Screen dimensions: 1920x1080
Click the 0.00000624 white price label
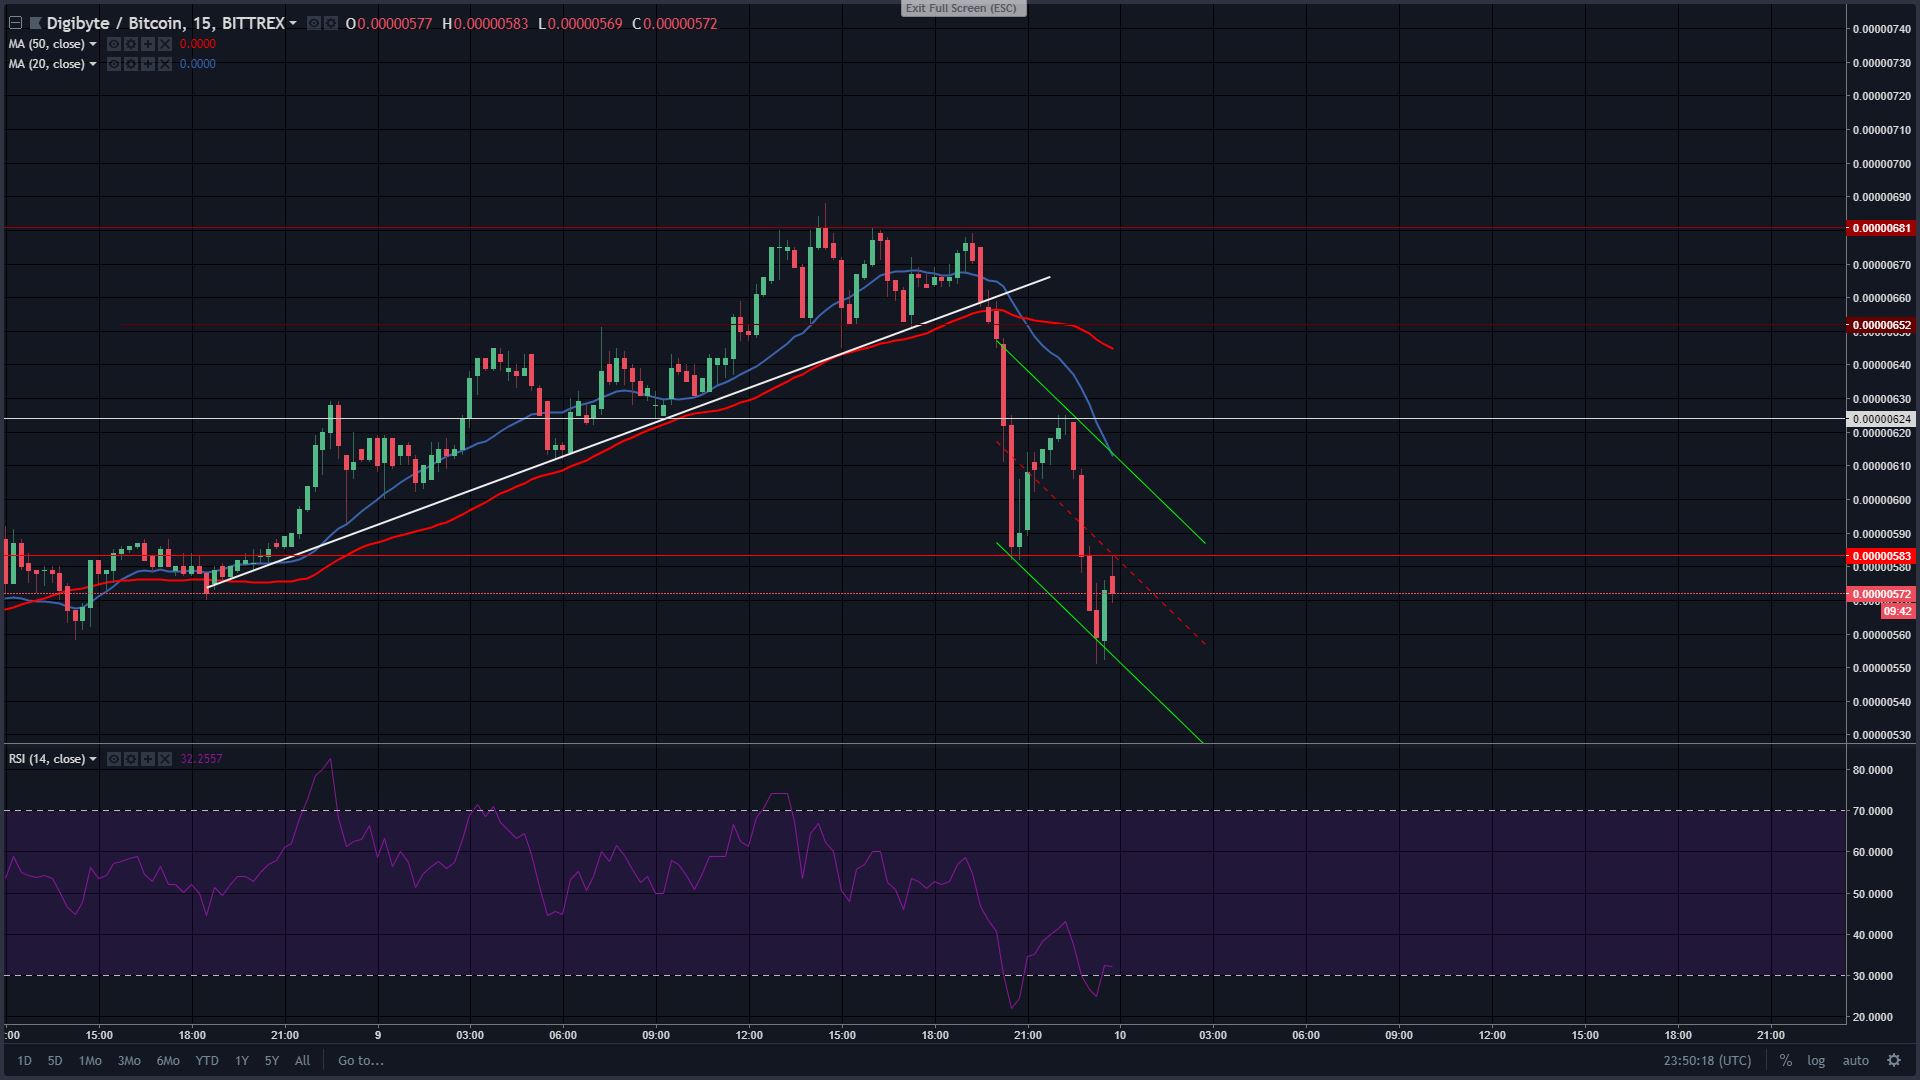pyautogui.click(x=1880, y=419)
